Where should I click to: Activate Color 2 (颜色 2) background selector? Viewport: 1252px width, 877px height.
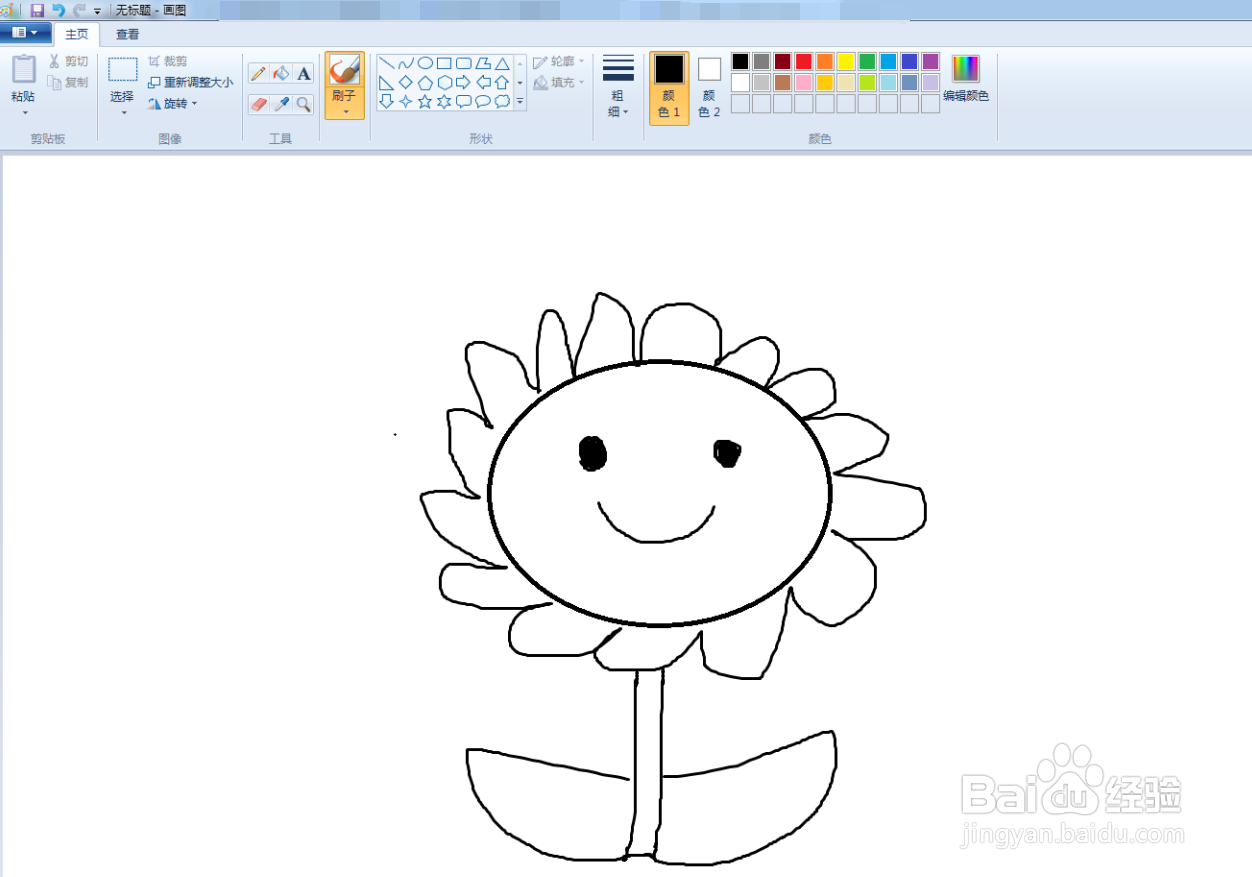tap(709, 88)
